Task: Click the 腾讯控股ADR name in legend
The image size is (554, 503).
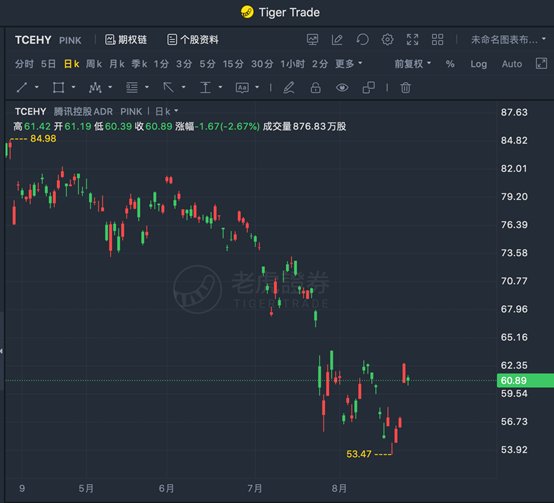Action: click(83, 112)
